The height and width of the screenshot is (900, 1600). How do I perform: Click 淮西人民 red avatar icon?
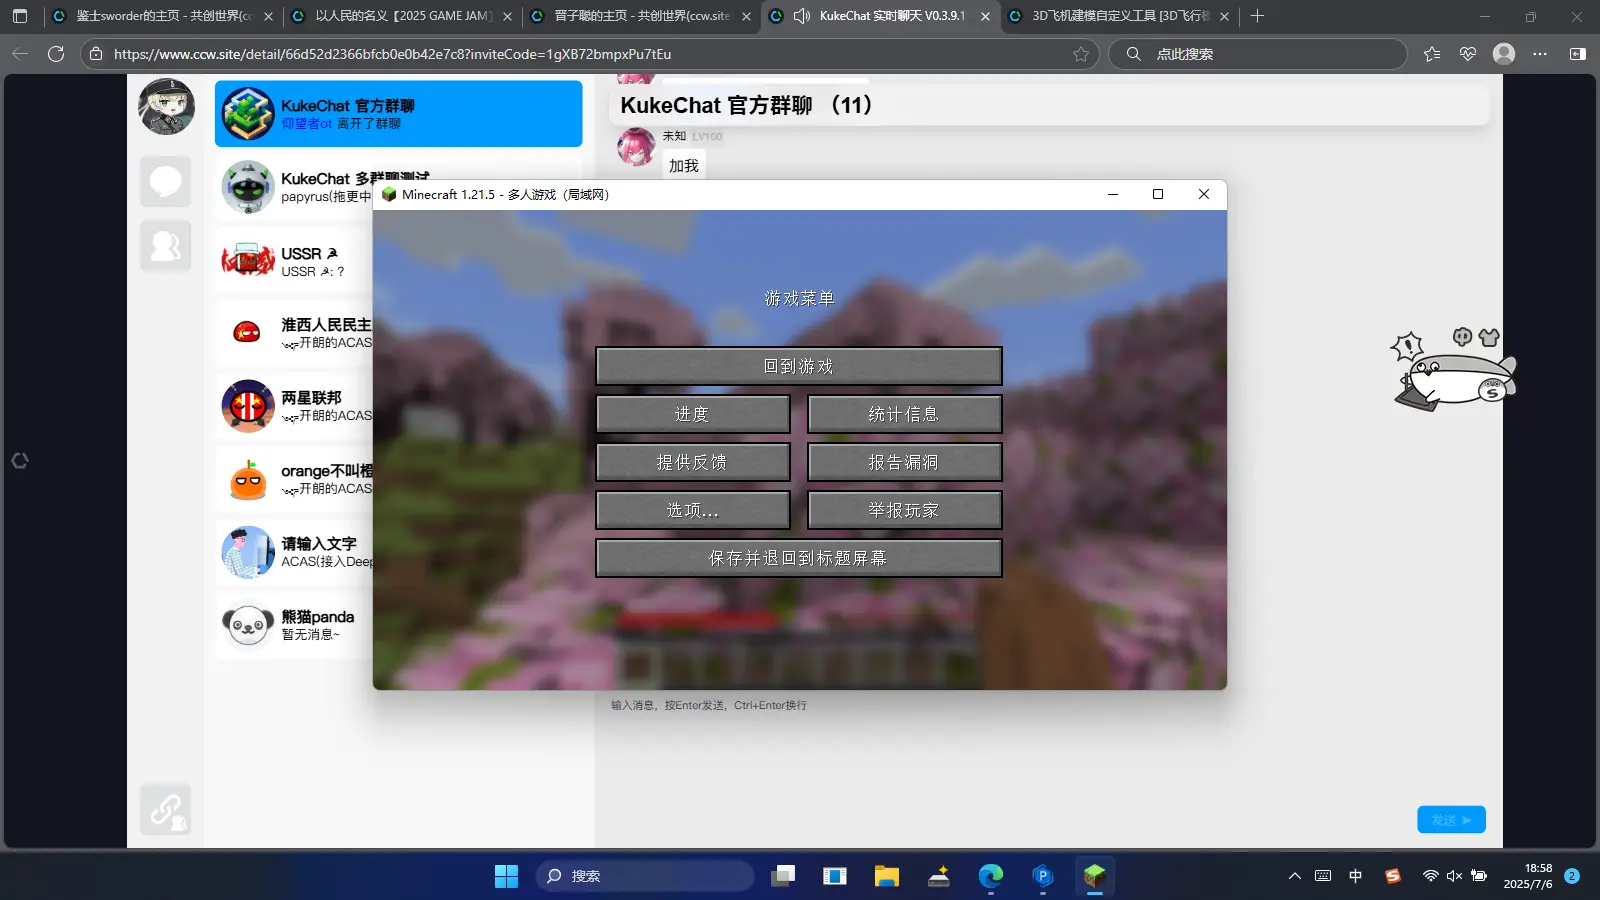click(x=247, y=332)
